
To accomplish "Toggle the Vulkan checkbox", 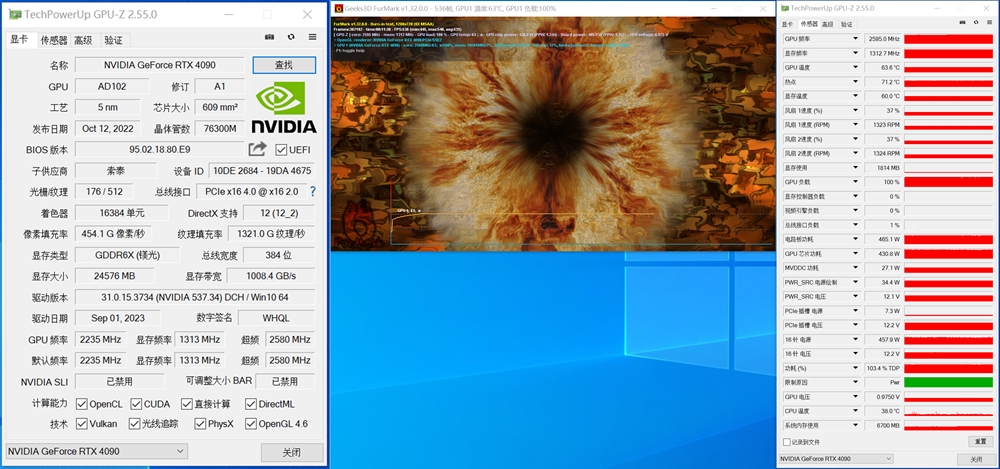I will coord(81,424).
